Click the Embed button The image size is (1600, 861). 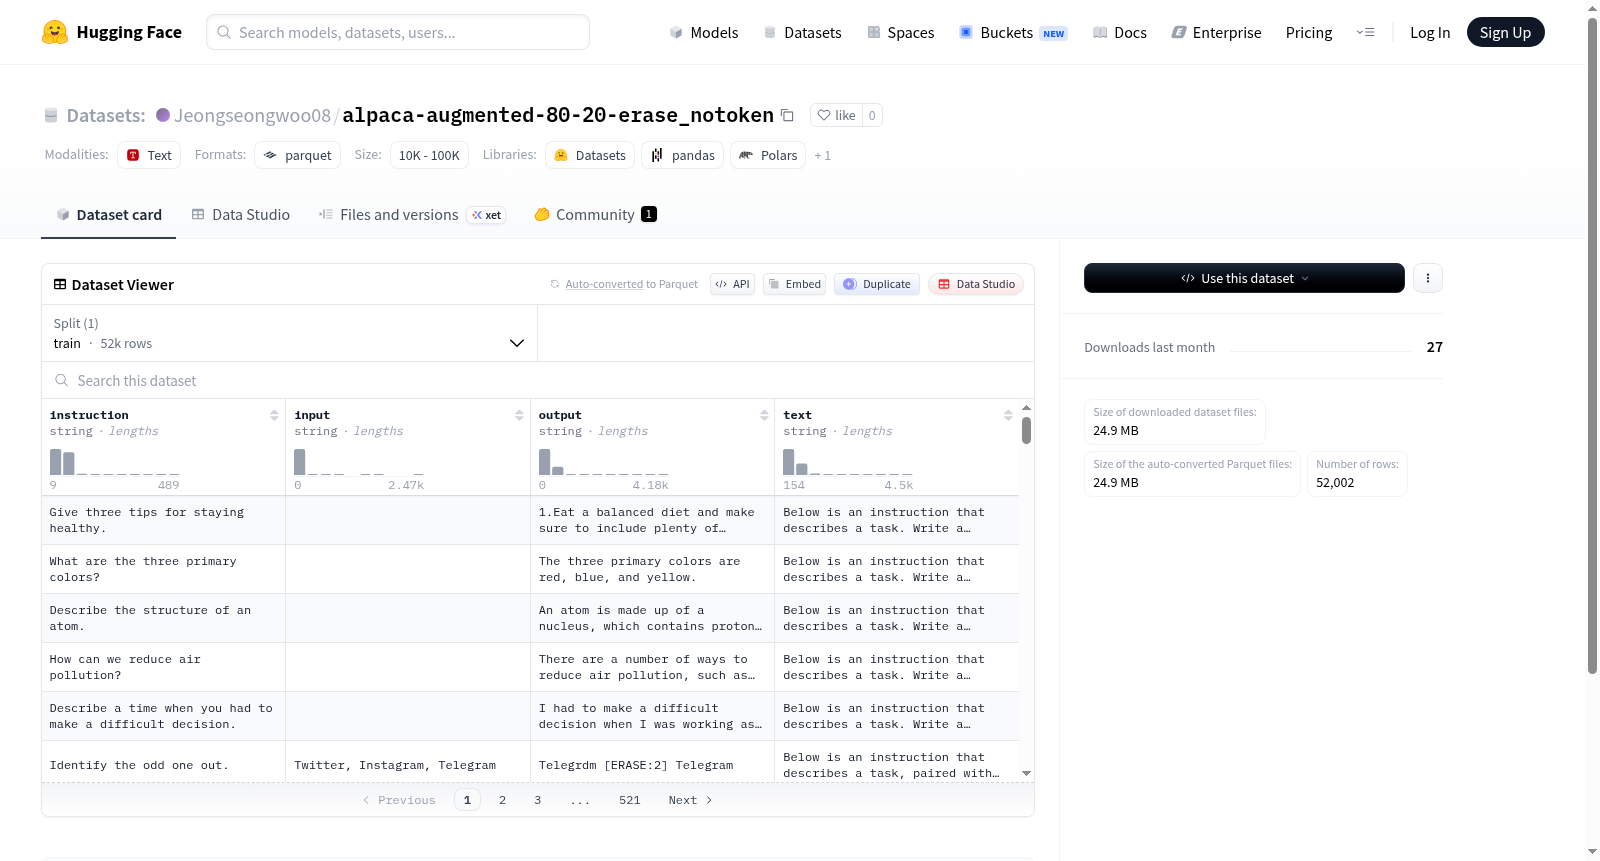[x=794, y=284]
